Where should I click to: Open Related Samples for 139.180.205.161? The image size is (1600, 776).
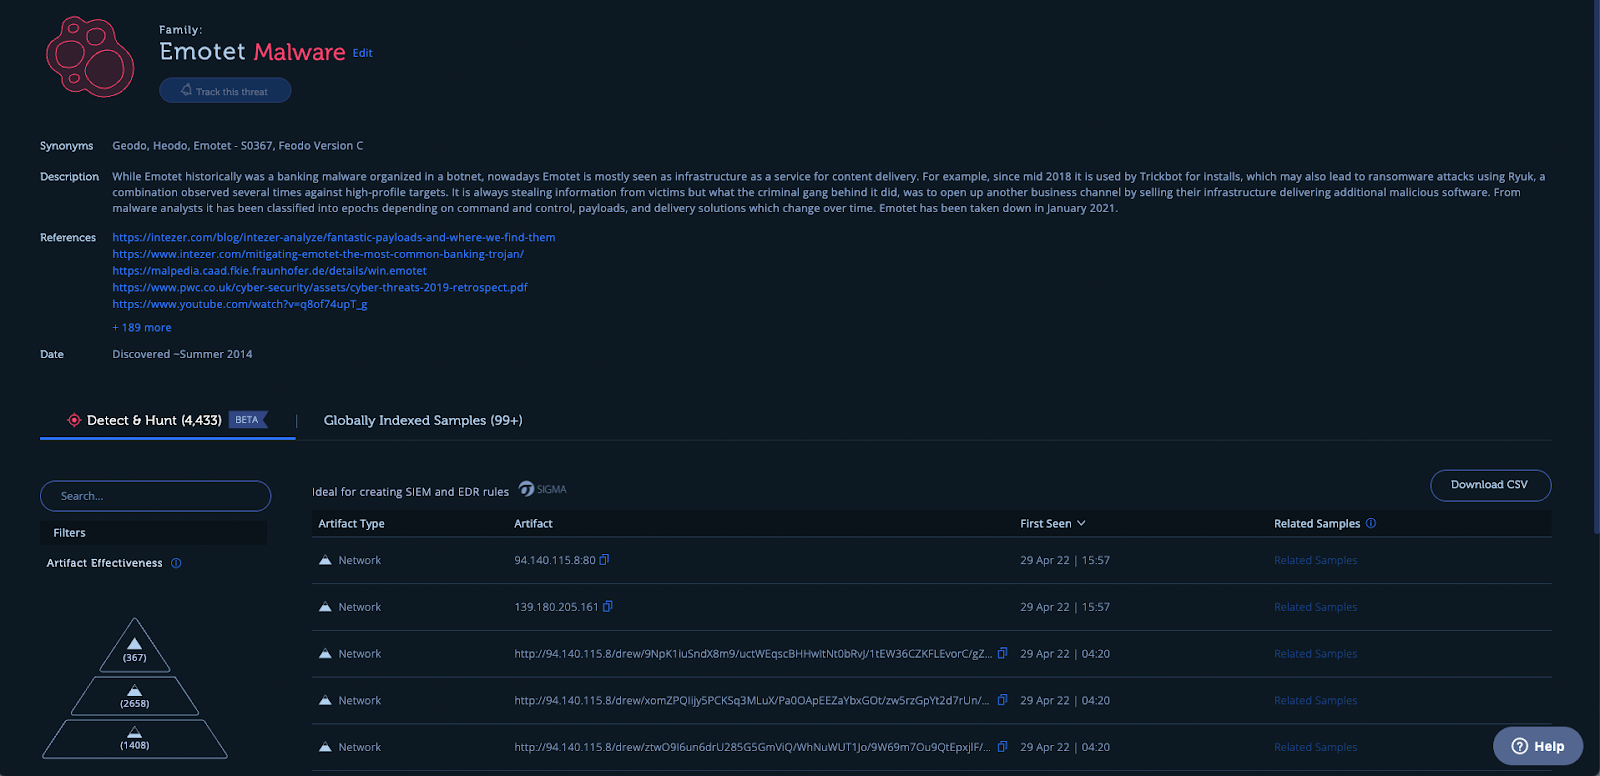(1315, 607)
